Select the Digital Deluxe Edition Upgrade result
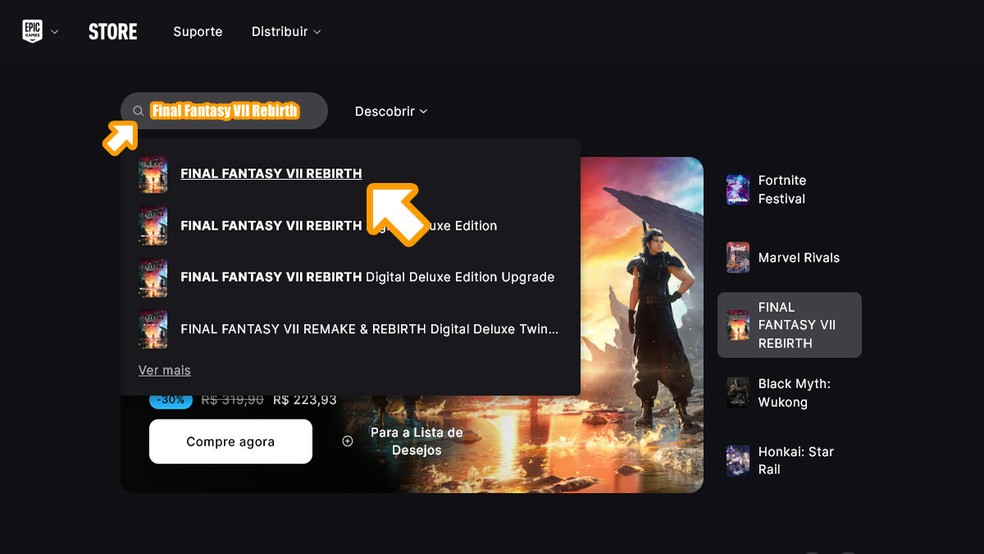This screenshot has width=984, height=554. click(367, 277)
